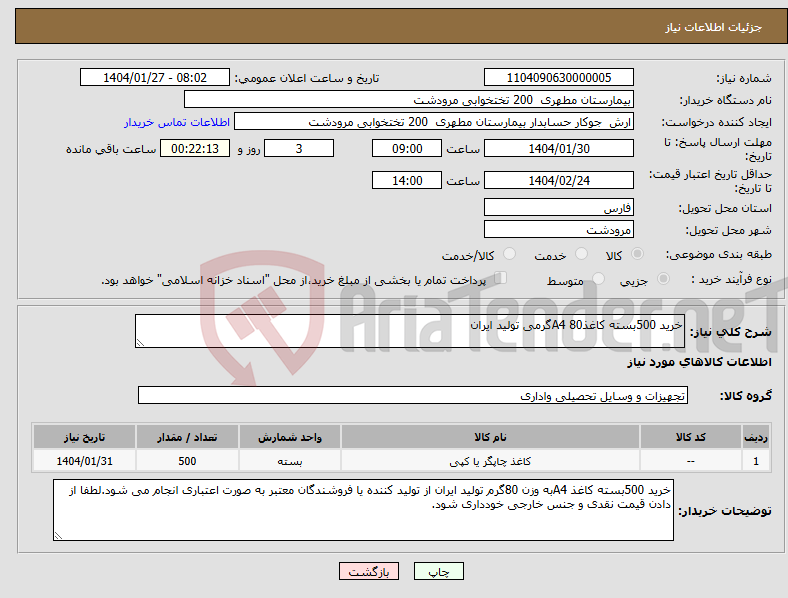
Task: Click the request creator field ارش جوکار
Action: [x=434, y=122]
